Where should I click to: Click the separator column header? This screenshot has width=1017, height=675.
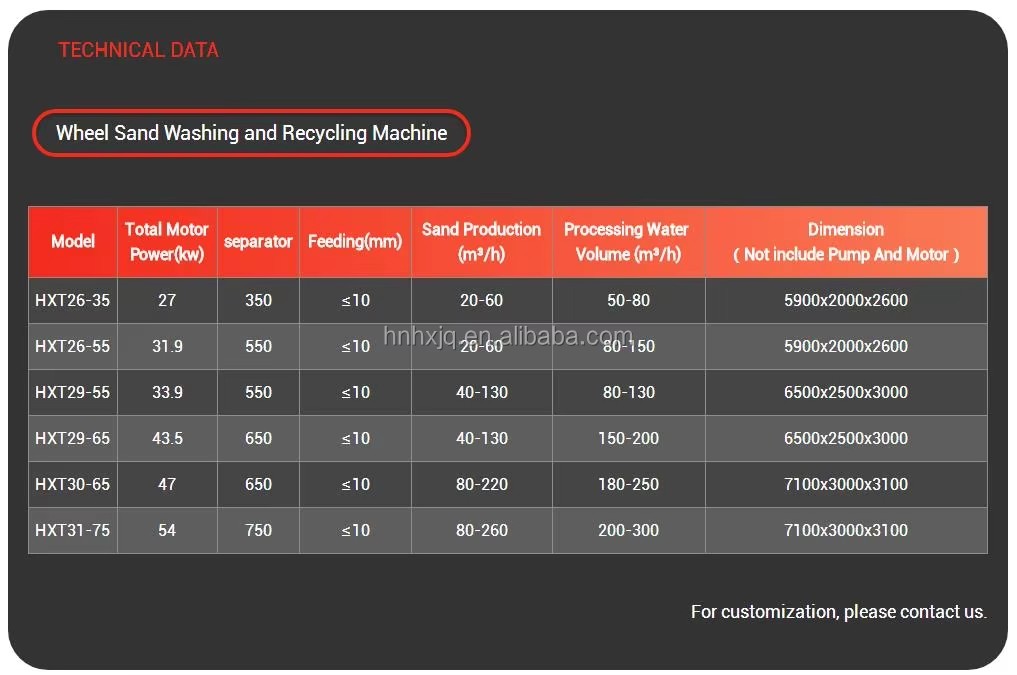[258, 241]
